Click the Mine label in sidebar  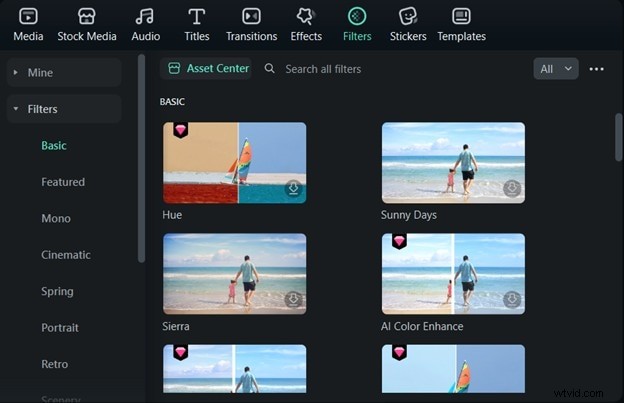coord(40,73)
